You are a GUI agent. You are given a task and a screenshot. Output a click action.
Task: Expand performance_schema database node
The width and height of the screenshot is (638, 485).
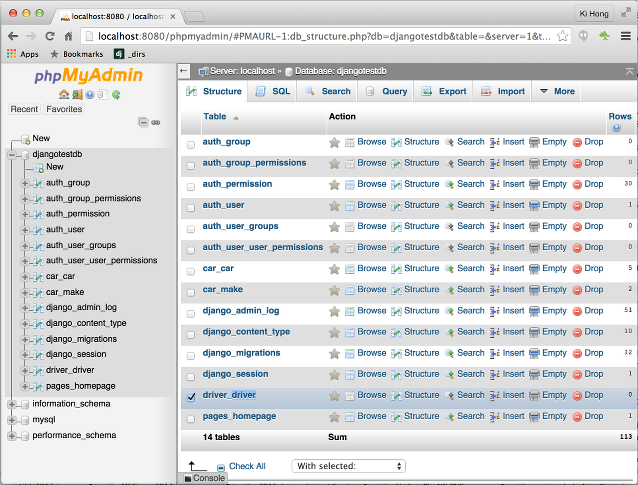[12, 436]
